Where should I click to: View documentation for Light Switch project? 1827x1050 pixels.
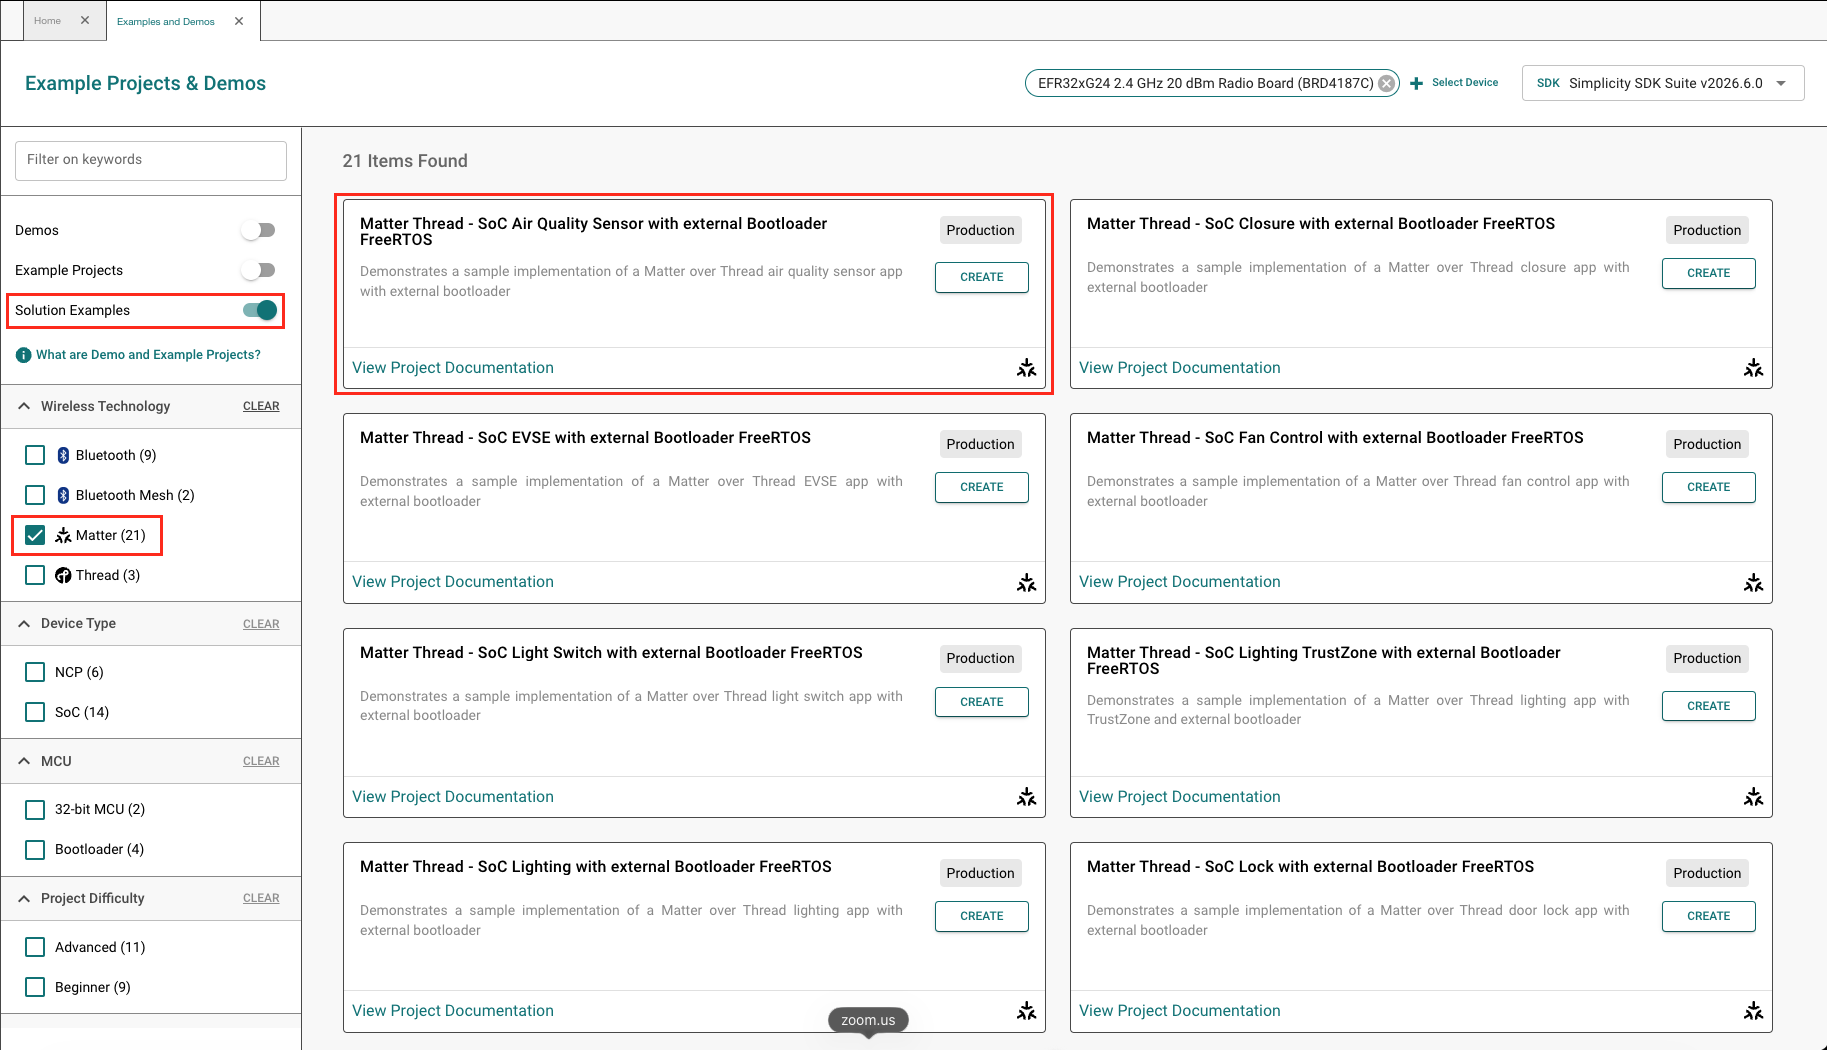[453, 797]
